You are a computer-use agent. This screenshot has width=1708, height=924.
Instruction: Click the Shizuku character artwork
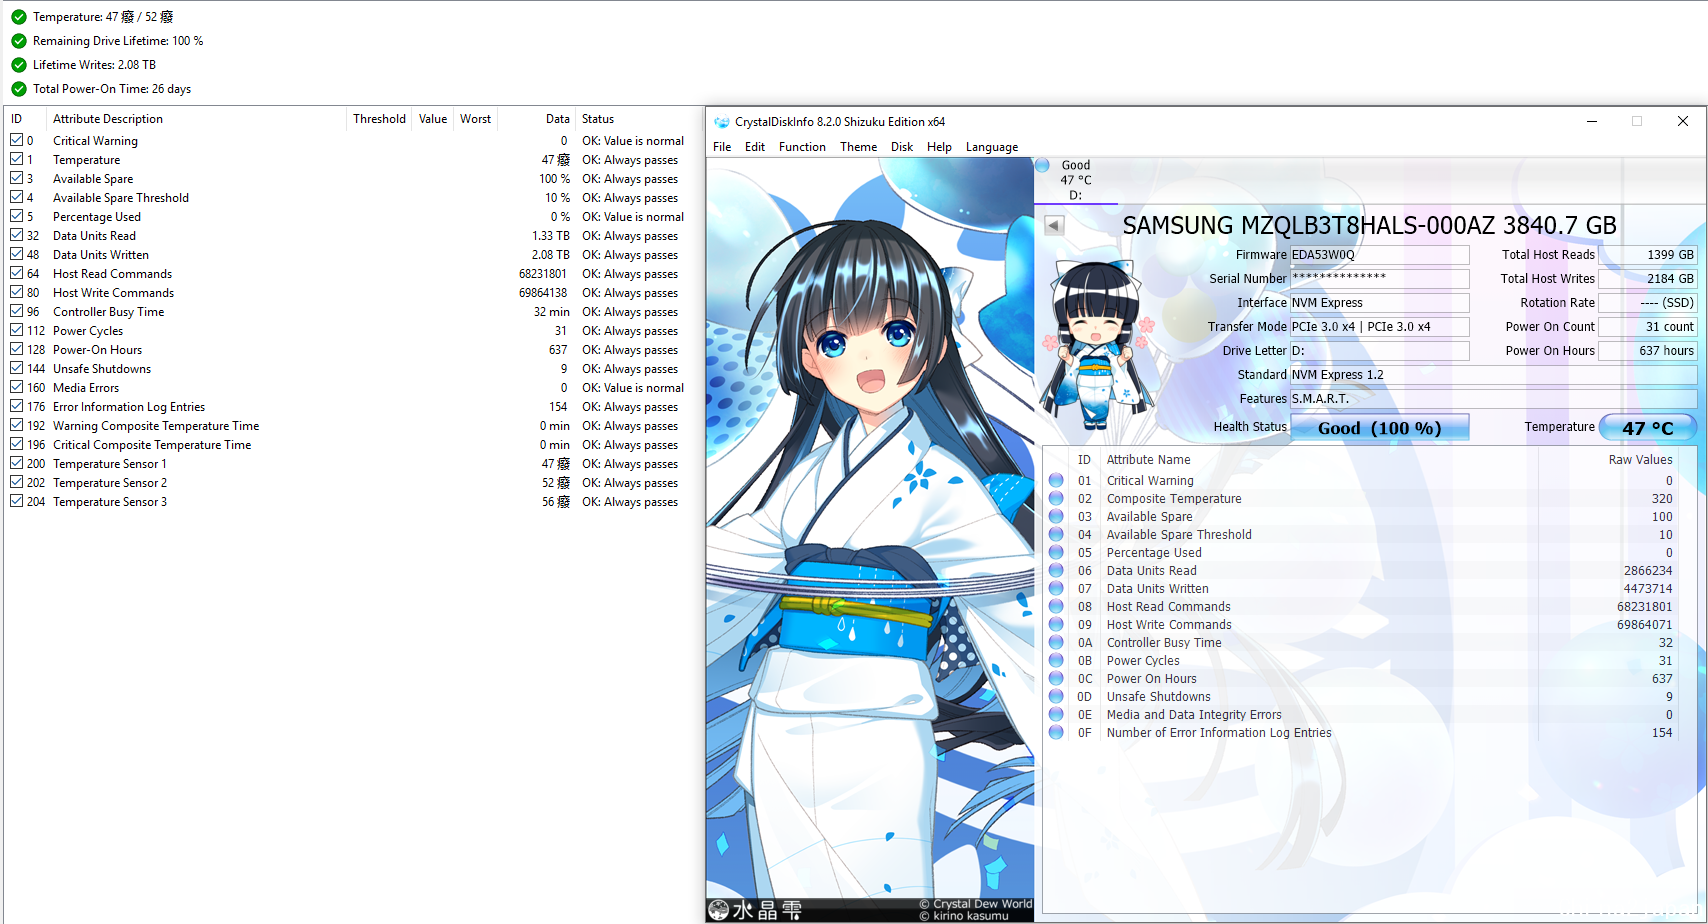(x=870, y=540)
